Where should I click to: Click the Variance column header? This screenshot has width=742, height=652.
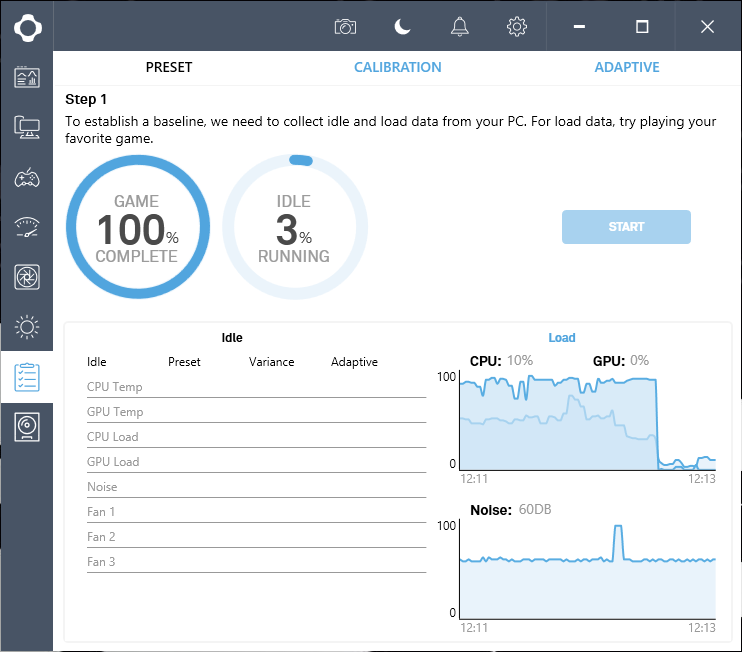click(x=272, y=362)
